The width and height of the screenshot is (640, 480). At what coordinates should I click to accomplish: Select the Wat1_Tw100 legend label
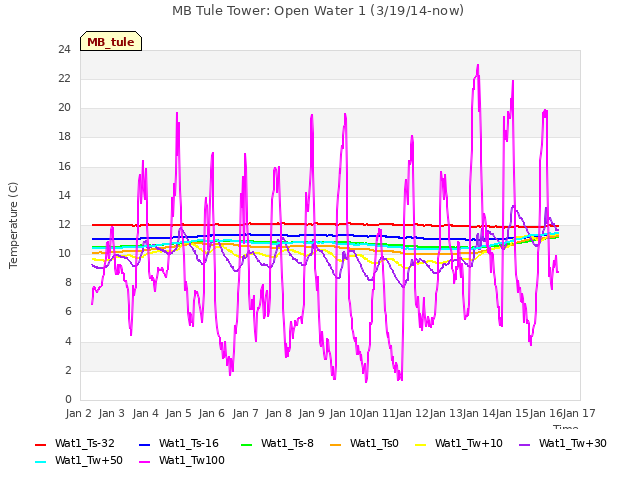[191, 460]
